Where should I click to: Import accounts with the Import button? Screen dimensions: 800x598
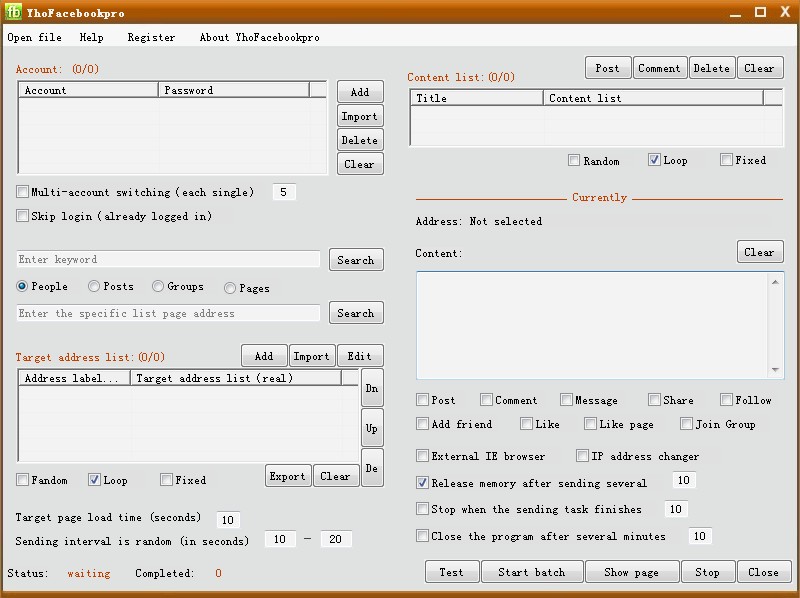tap(360, 116)
